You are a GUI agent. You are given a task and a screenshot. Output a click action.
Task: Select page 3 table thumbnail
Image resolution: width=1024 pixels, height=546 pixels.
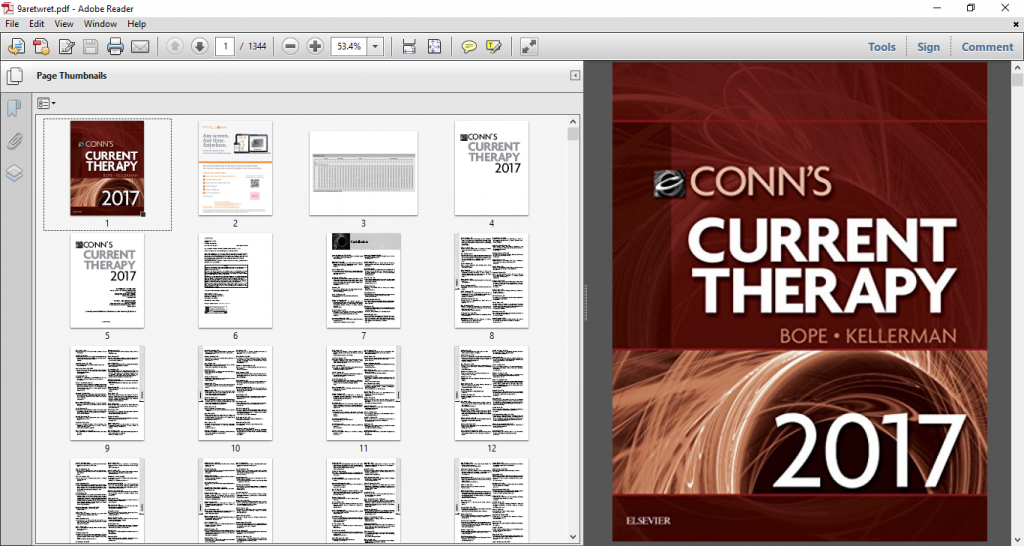(363, 173)
